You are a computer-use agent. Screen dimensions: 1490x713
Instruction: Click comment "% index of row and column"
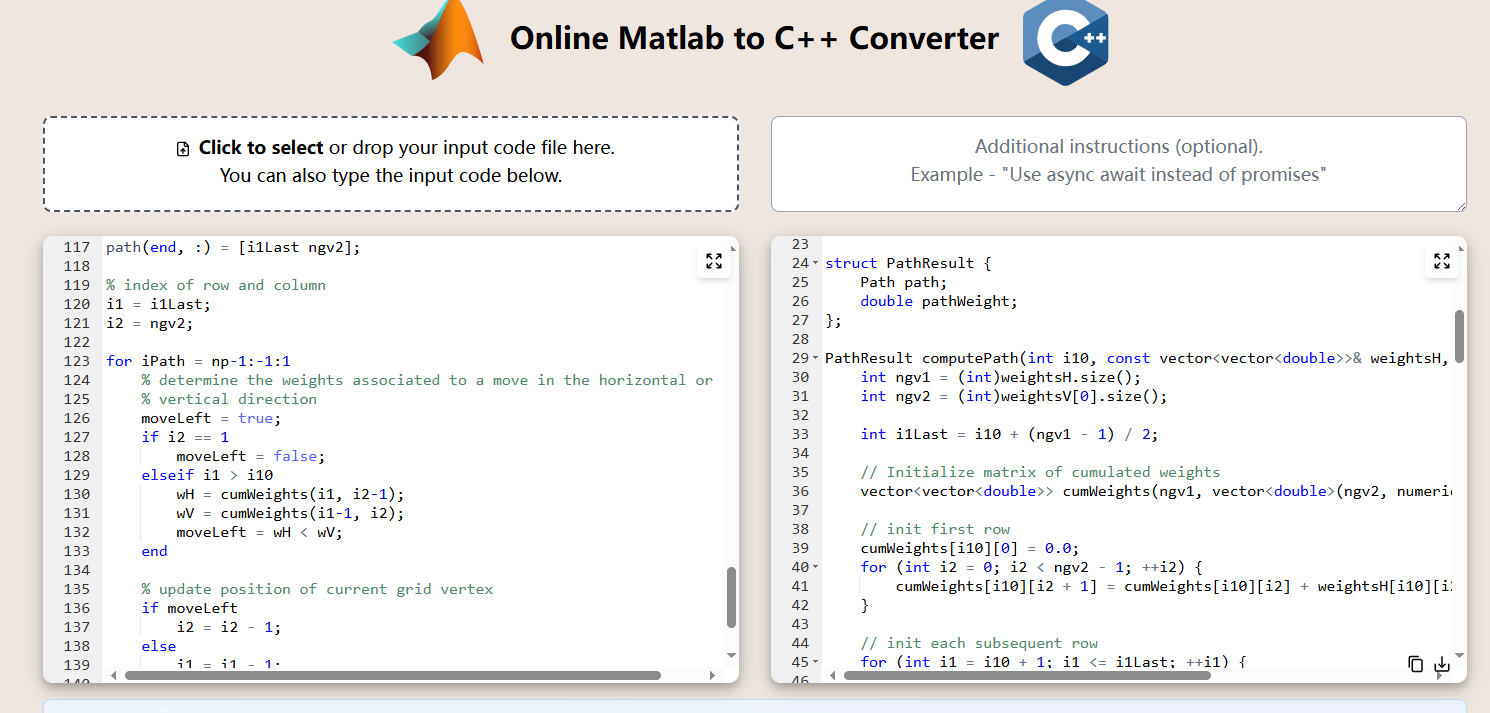[x=216, y=285]
